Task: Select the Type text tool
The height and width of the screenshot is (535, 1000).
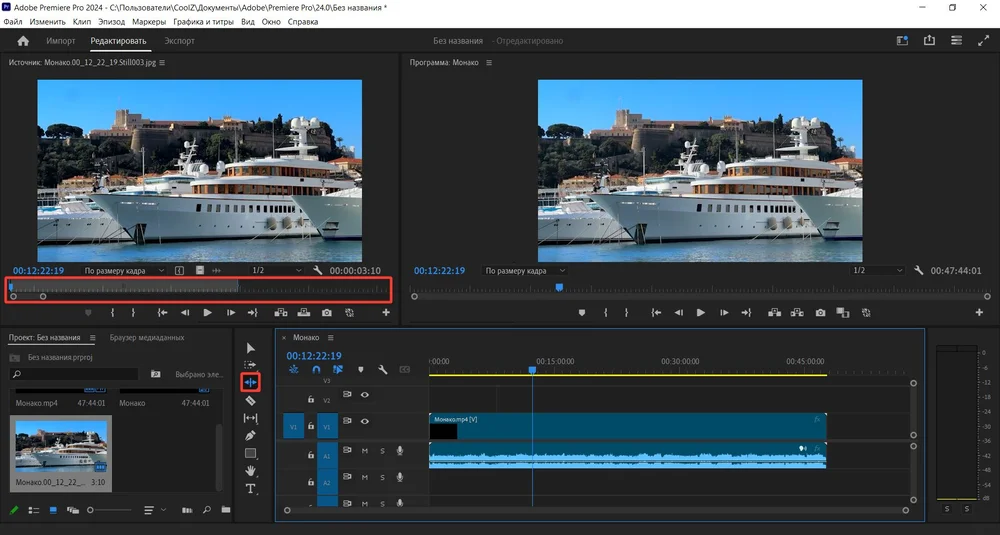Action: 250,488
